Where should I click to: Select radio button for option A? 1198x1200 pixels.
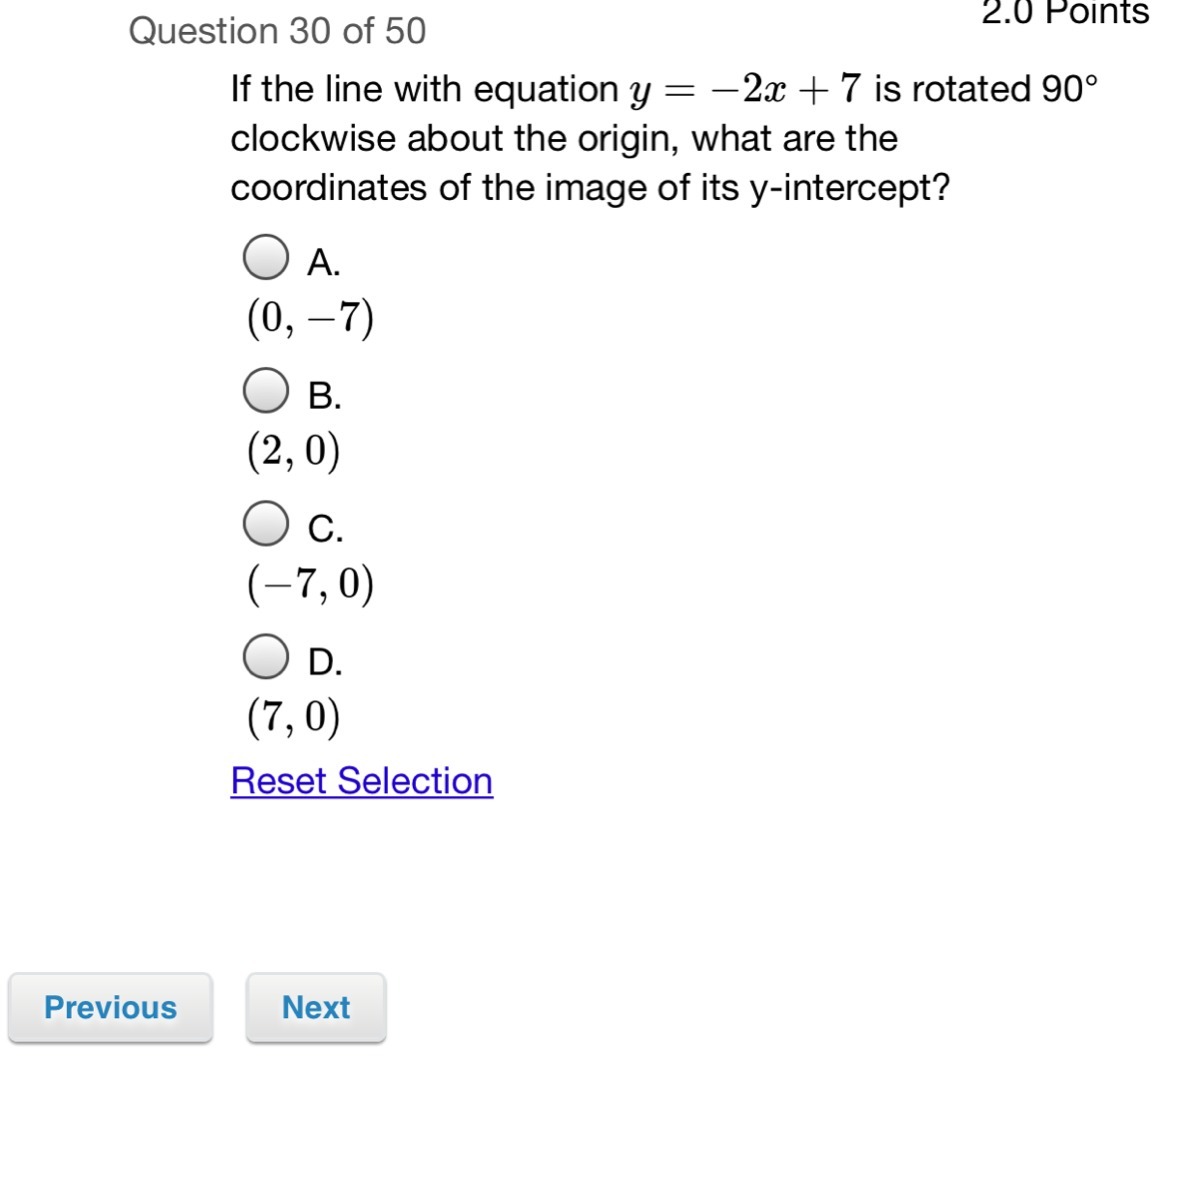(266, 258)
